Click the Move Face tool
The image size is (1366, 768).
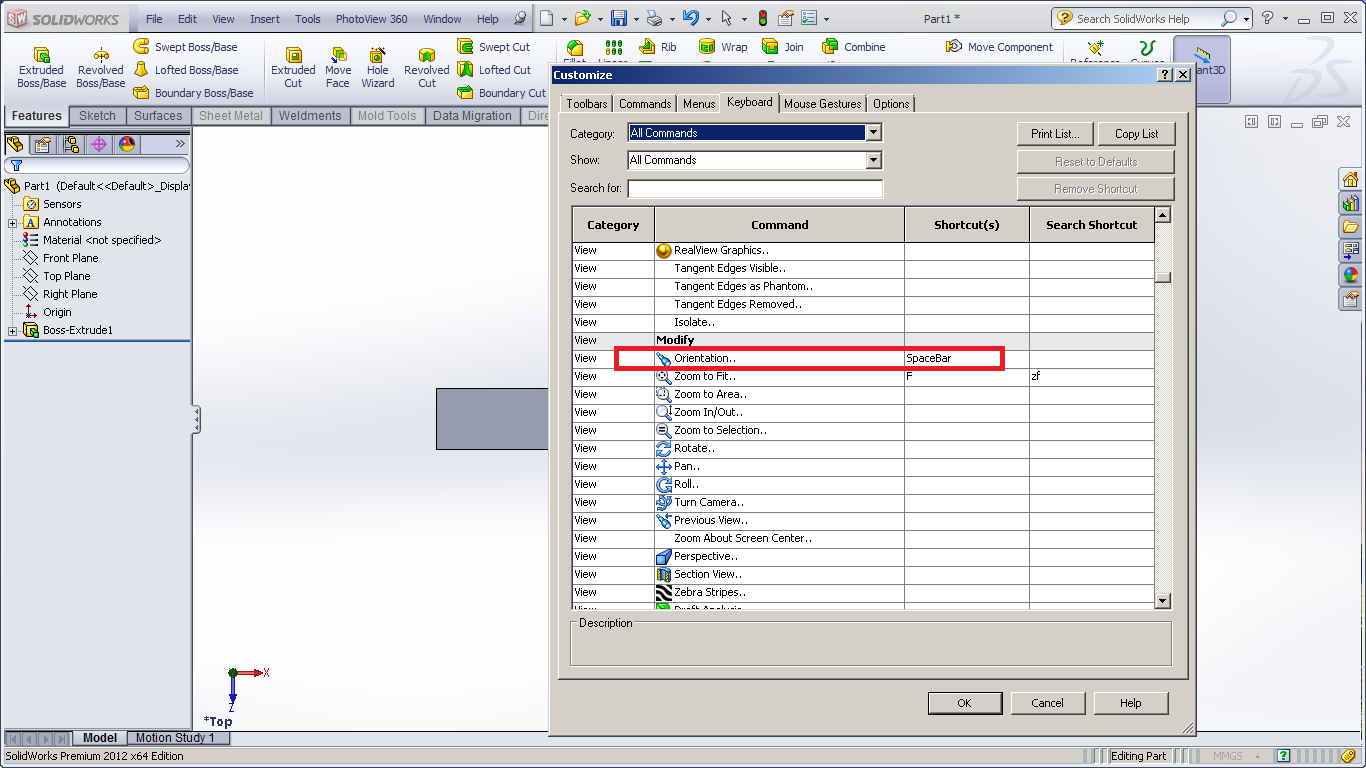tap(338, 67)
